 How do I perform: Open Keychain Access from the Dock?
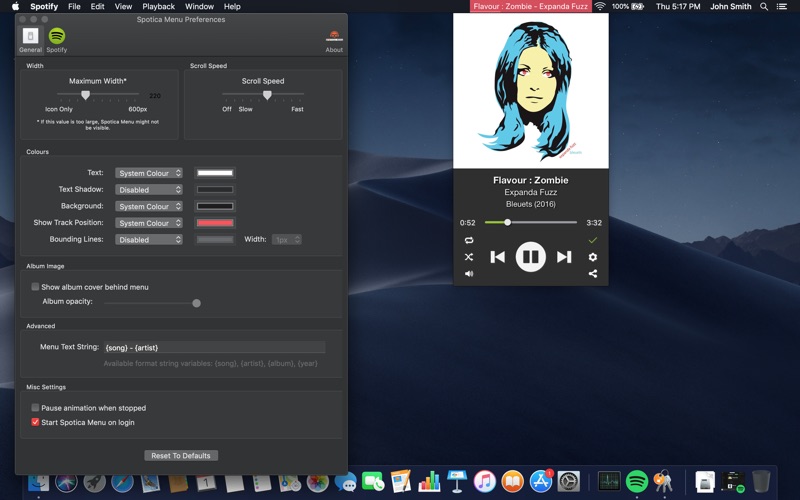tap(663, 481)
